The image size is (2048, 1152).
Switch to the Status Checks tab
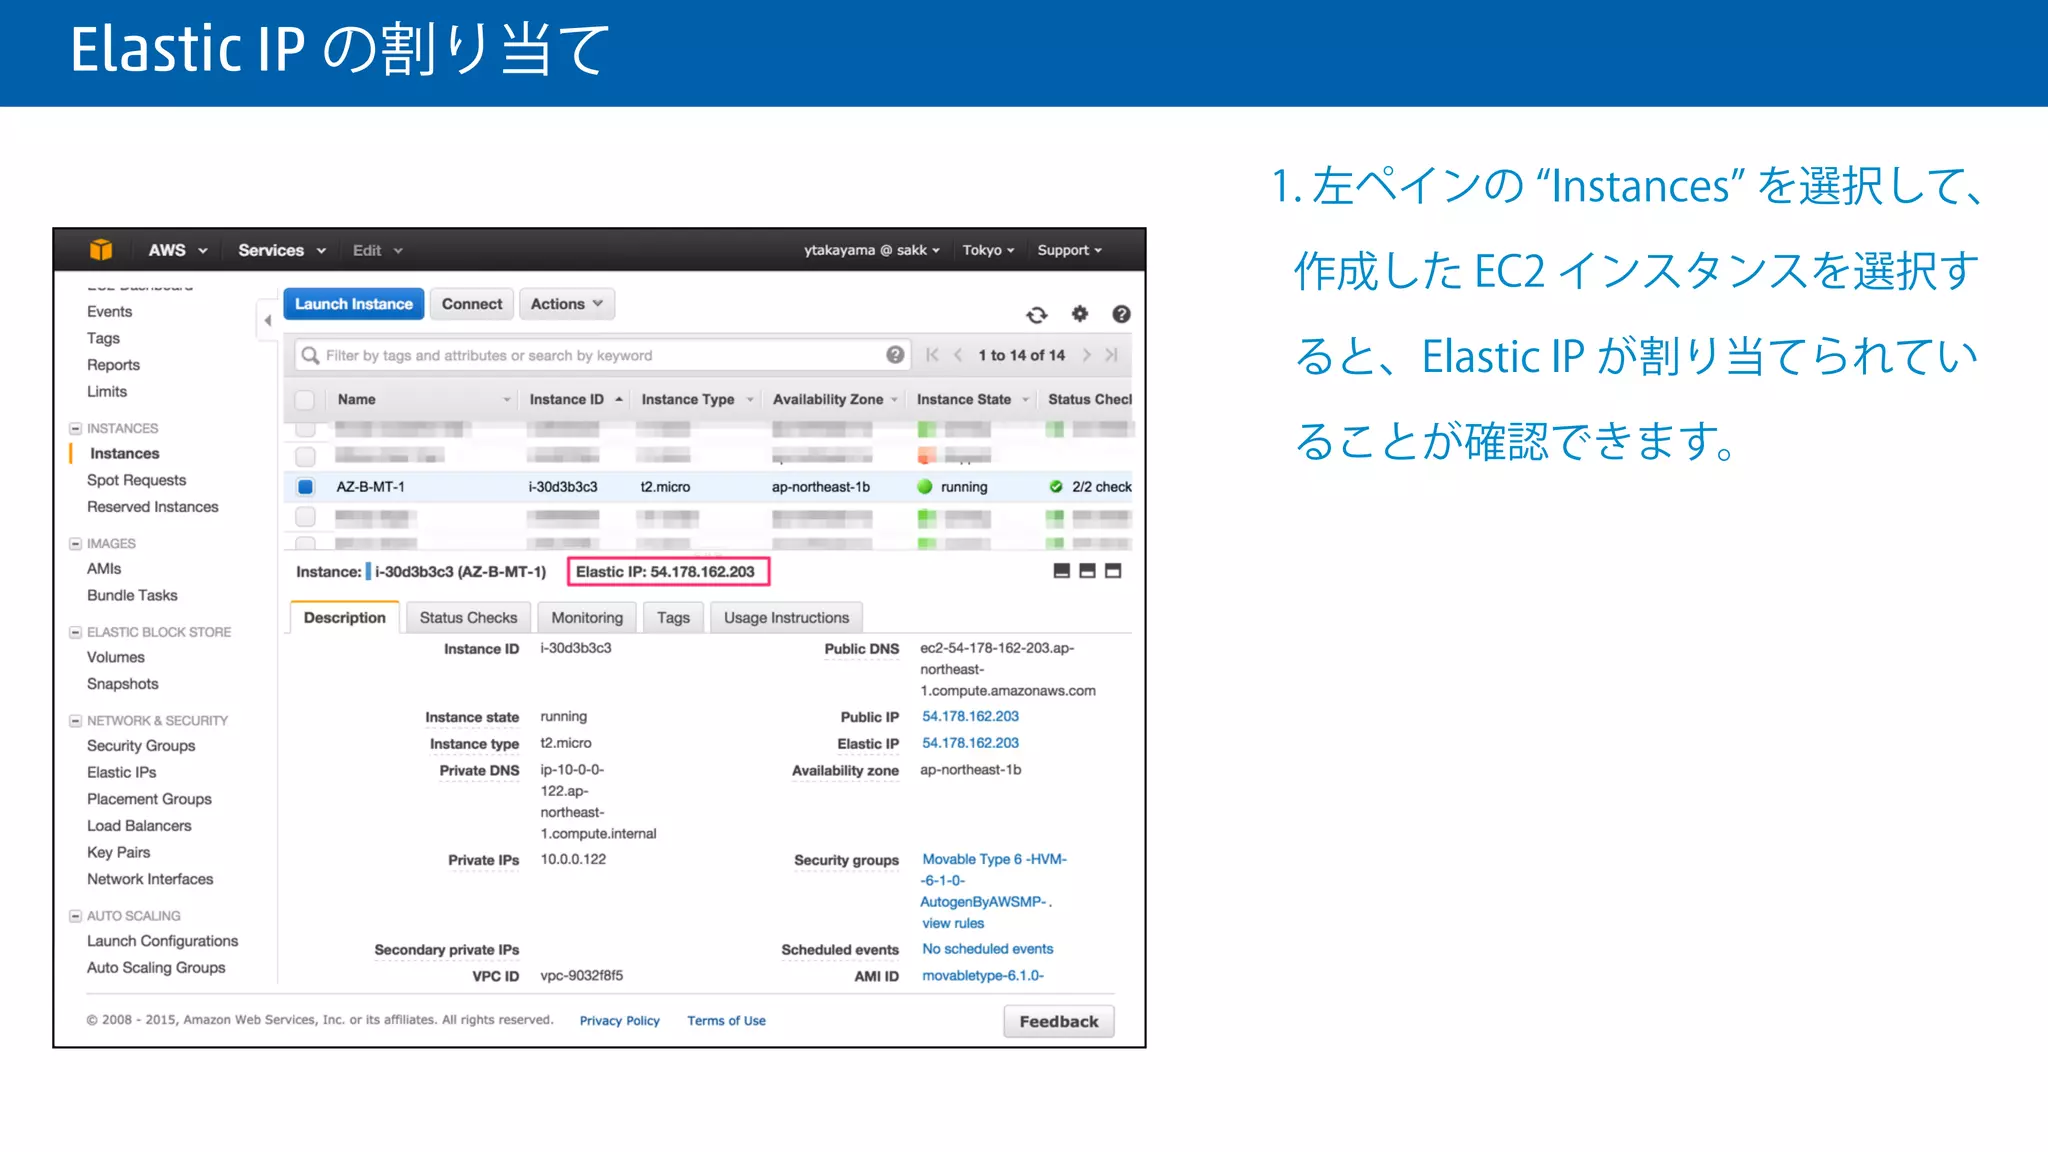click(x=468, y=618)
